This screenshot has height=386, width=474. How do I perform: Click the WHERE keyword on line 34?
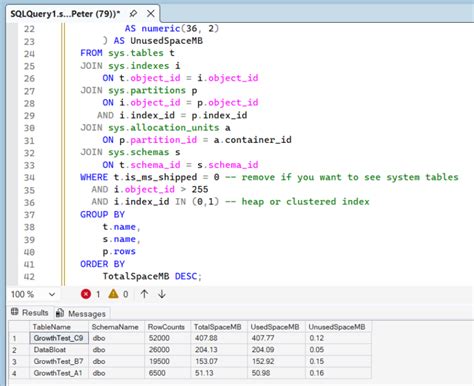click(x=94, y=177)
